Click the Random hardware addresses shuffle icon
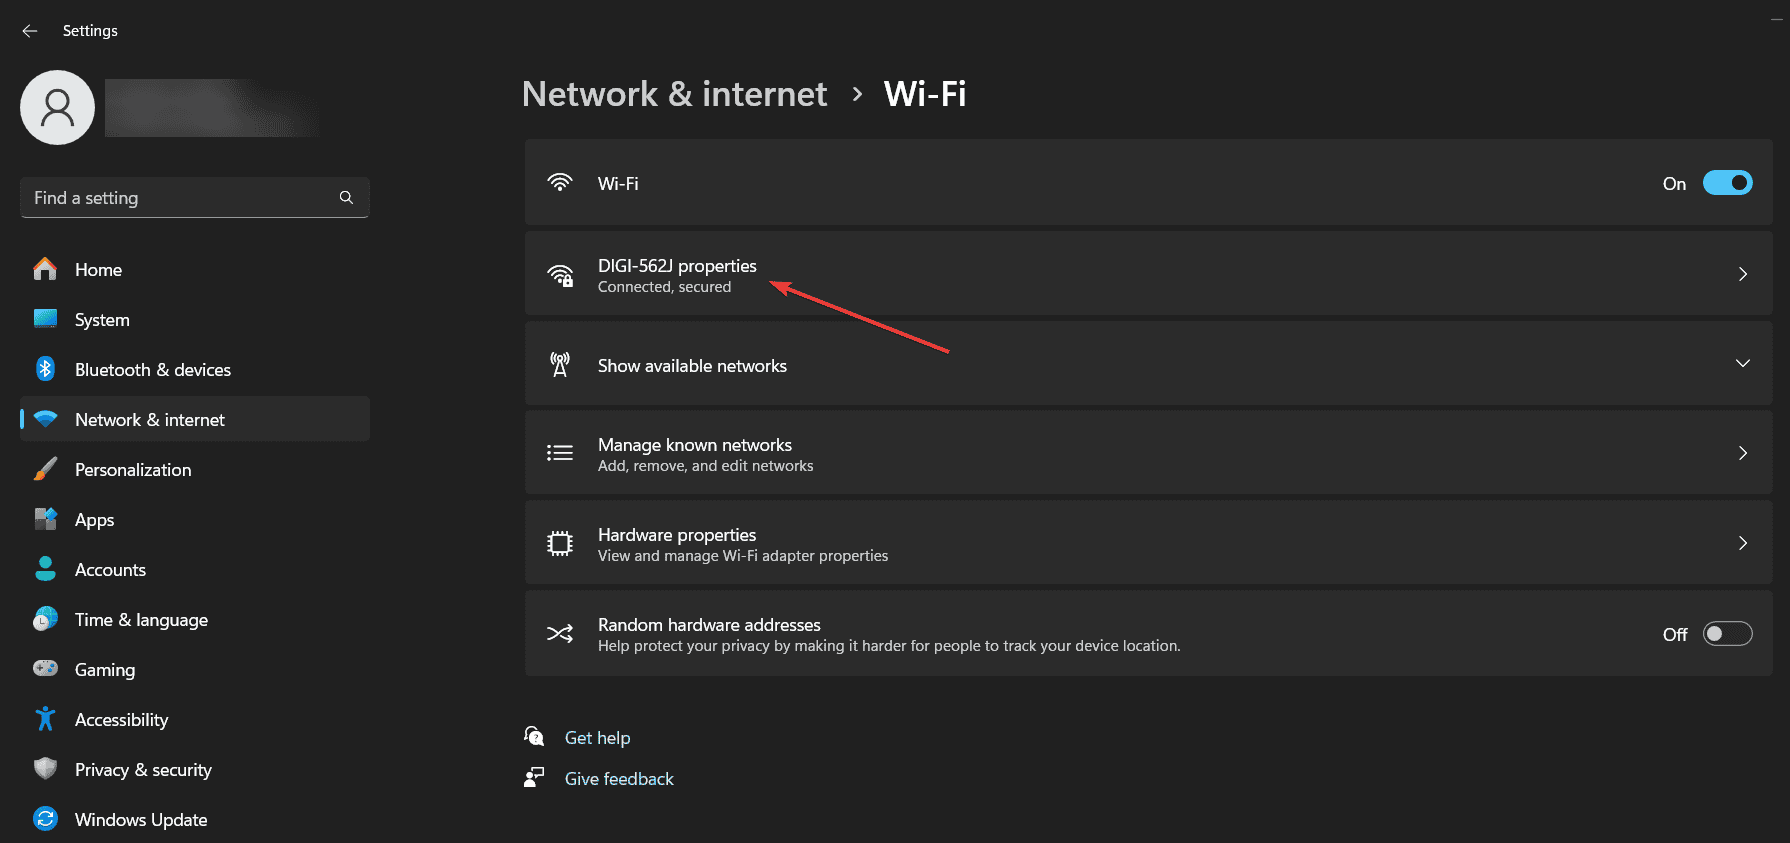The height and width of the screenshot is (843, 1790). (x=560, y=633)
